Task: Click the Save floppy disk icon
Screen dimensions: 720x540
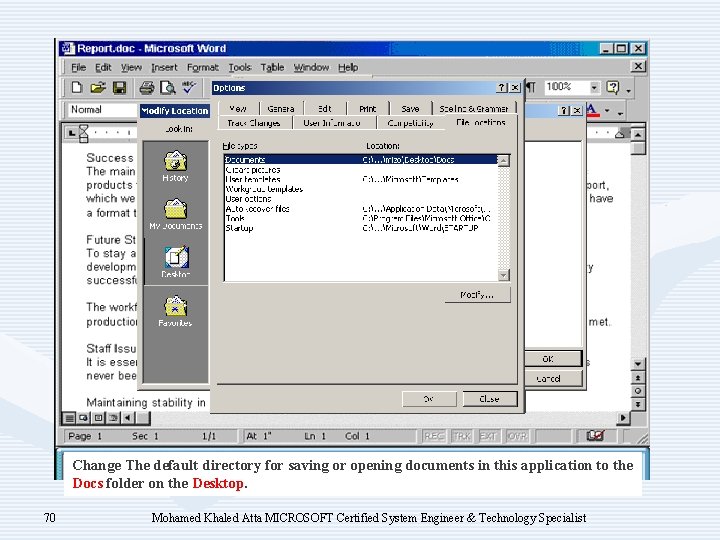Action: [x=119, y=87]
